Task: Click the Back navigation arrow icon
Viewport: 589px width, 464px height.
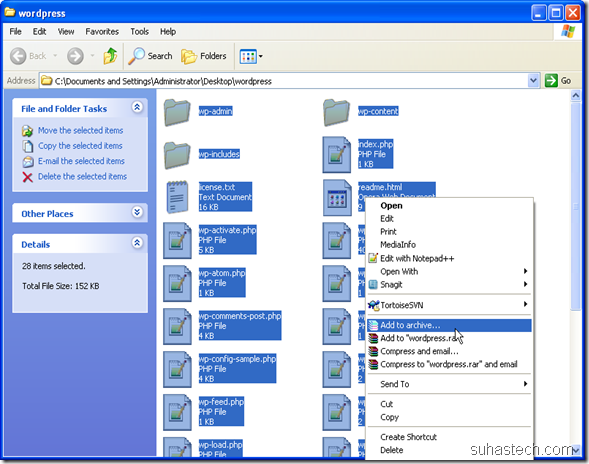Action: click(18, 56)
